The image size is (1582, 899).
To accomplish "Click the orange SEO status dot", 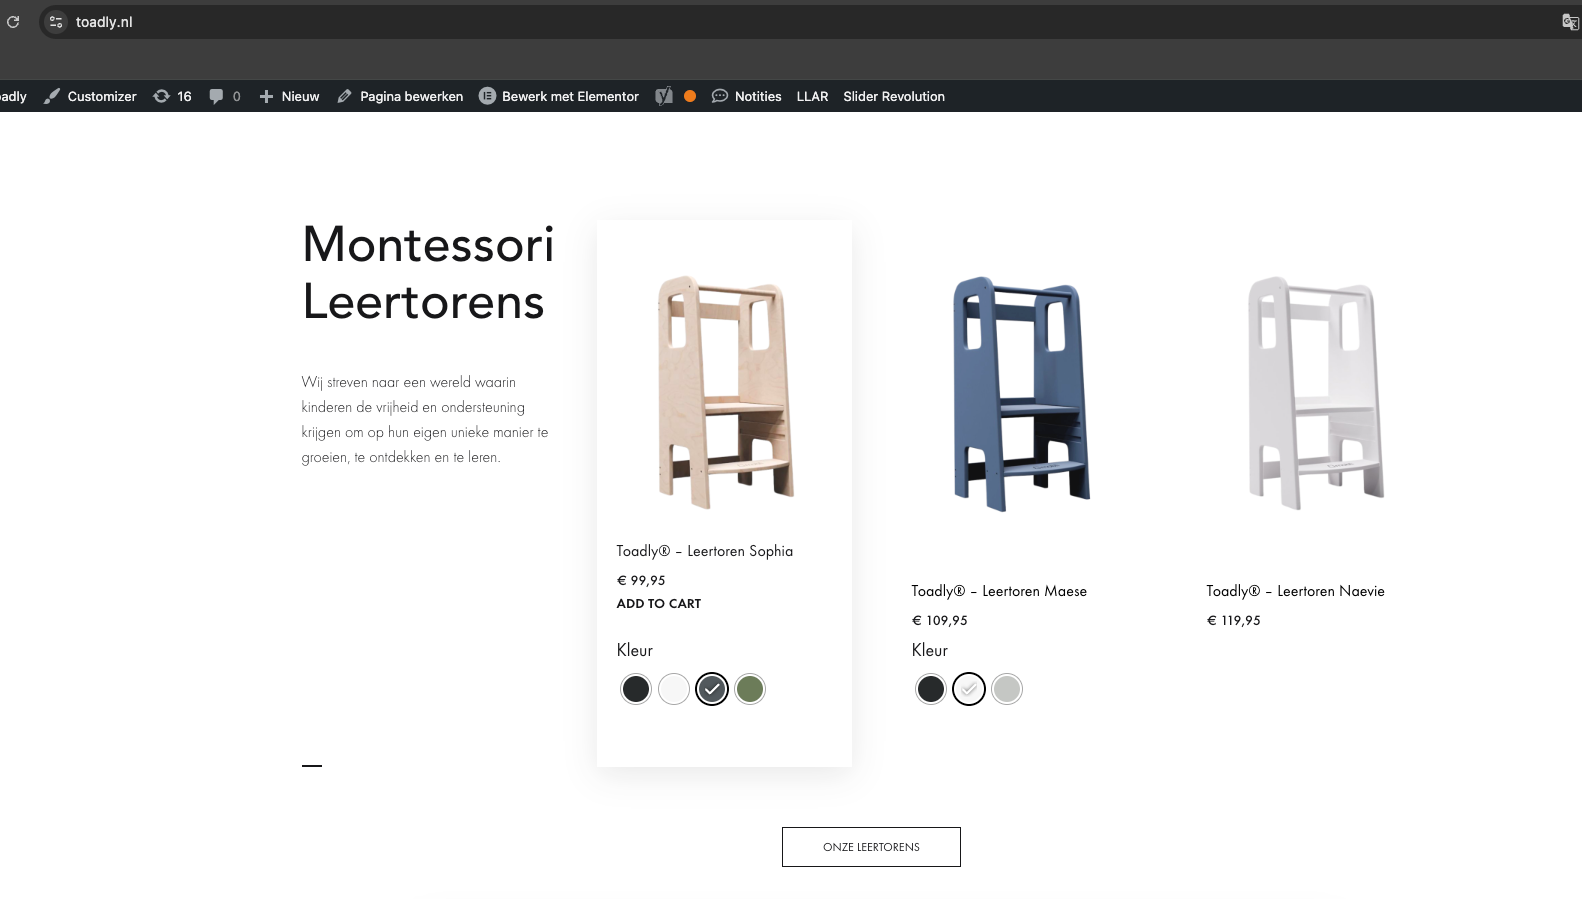I will 690,96.
